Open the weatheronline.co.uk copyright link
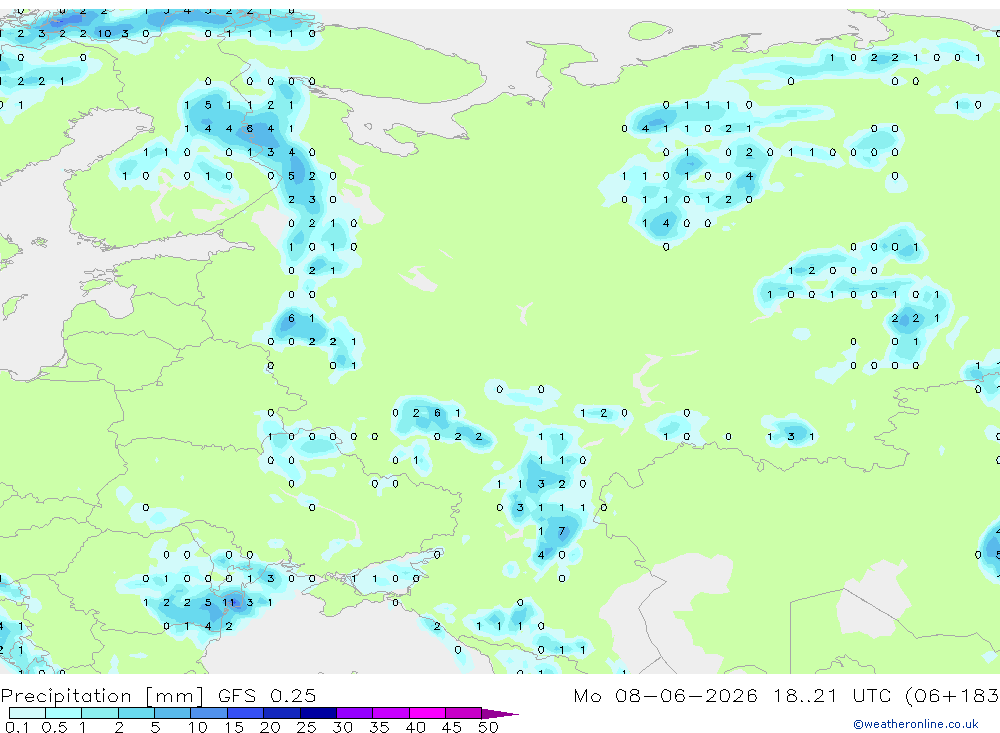Screen dimensions: 1000x733 915,724
